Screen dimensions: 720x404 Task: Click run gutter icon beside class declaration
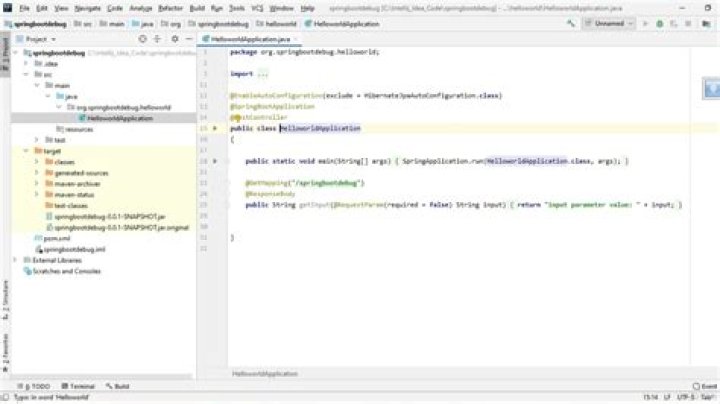click(215, 128)
